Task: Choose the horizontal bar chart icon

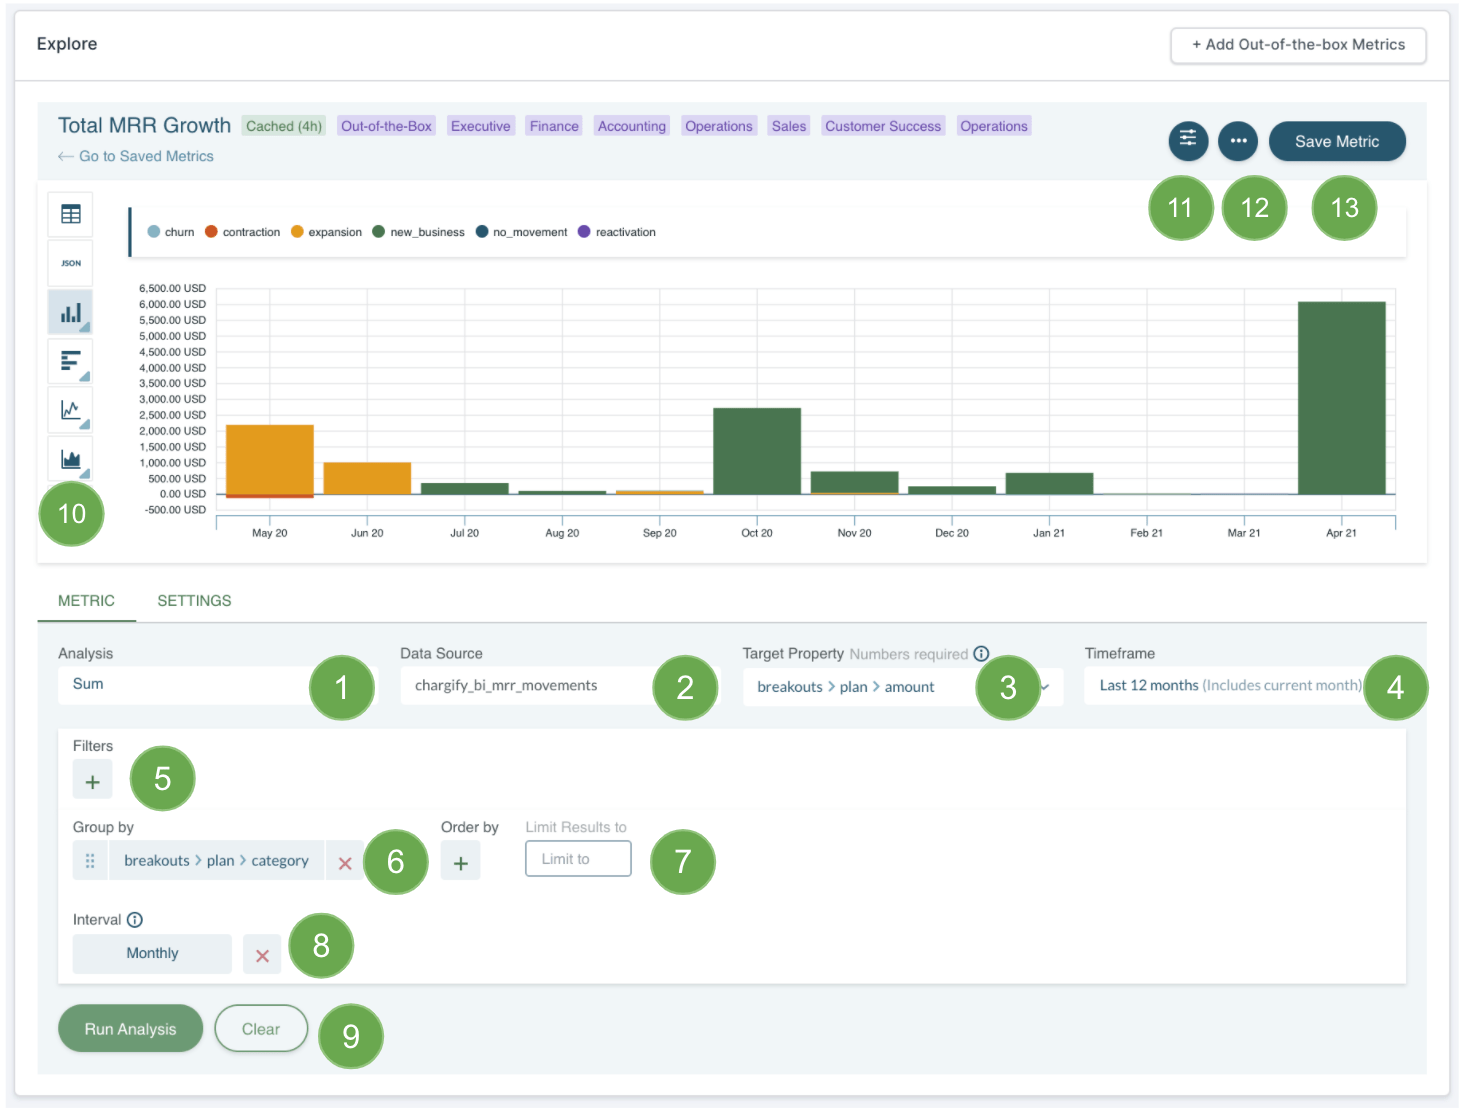Action: pos(70,361)
